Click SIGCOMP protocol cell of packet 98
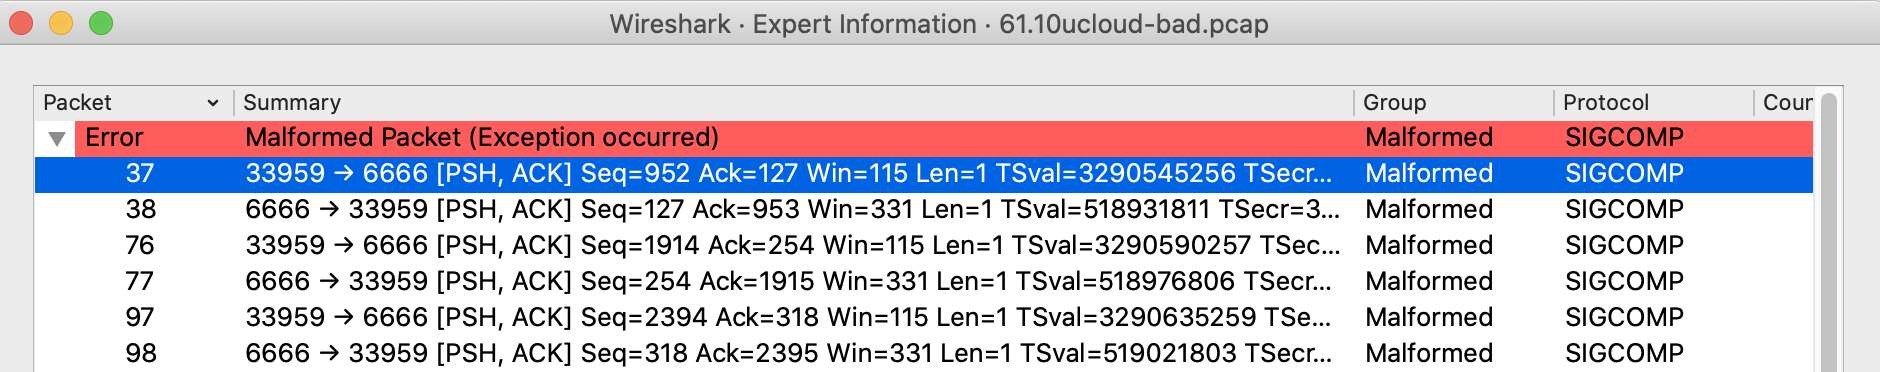 (x=1624, y=354)
